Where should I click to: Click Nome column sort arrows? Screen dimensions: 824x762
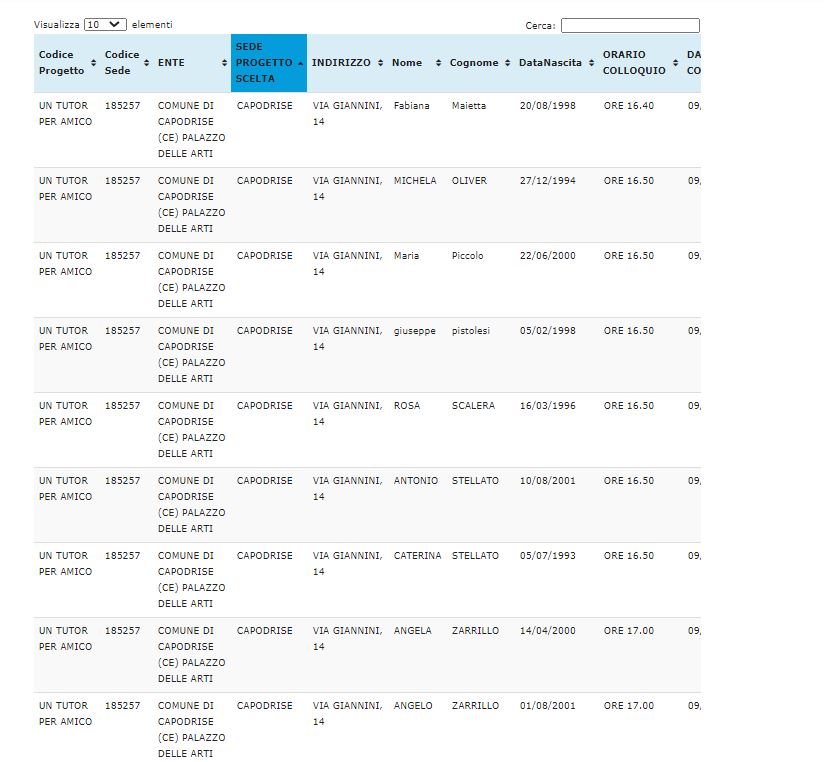[x=438, y=63]
